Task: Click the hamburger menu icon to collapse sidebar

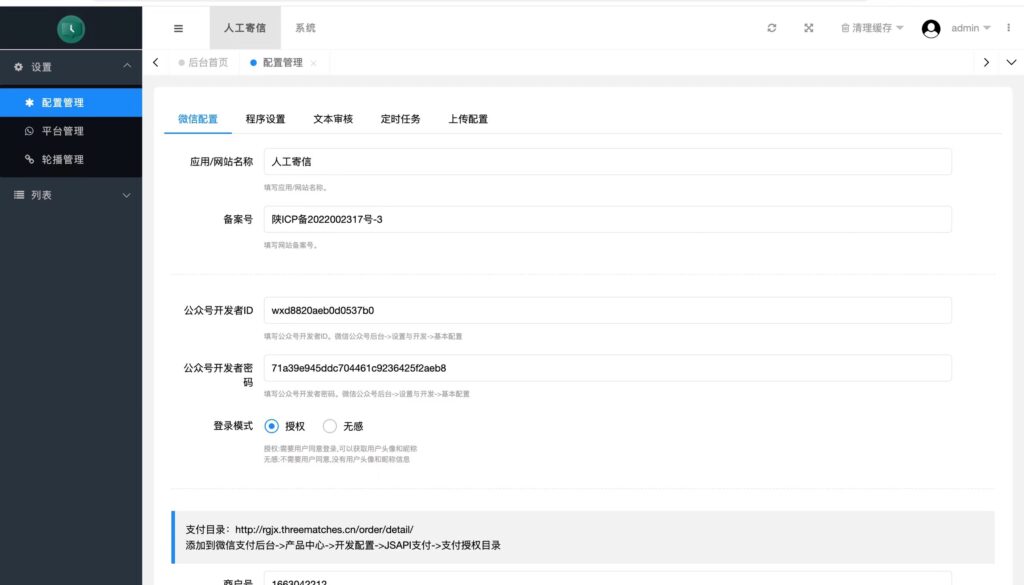Action: pyautogui.click(x=179, y=27)
